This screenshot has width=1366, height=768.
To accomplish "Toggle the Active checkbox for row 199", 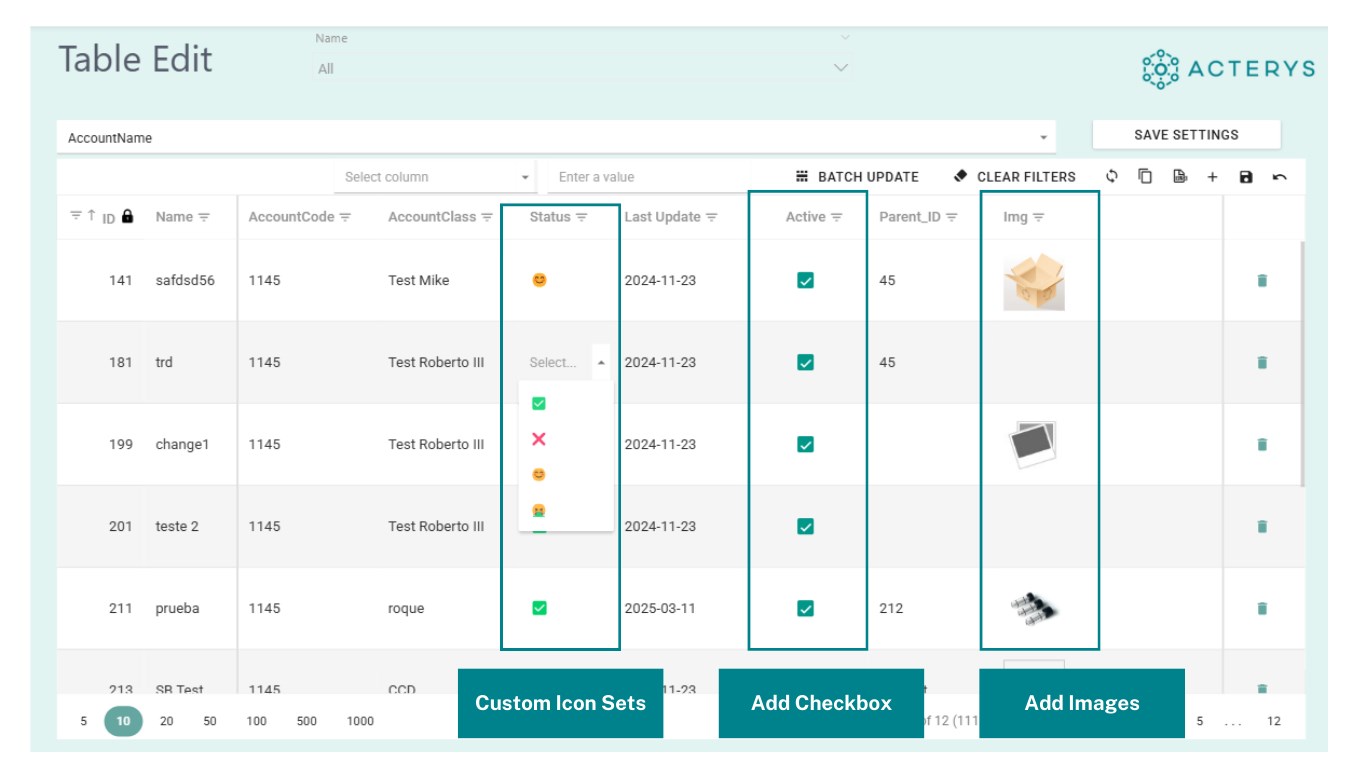I will pyautogui.click(x=805, y=445).
